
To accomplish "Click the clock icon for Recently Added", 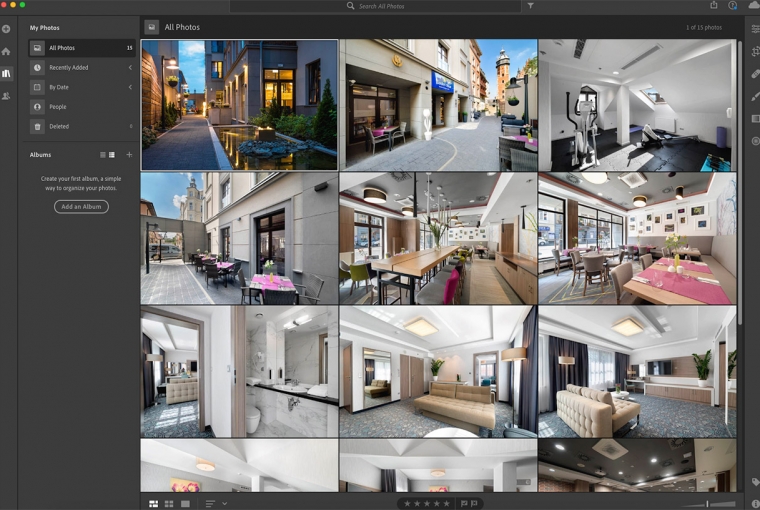I will (37, 68).
